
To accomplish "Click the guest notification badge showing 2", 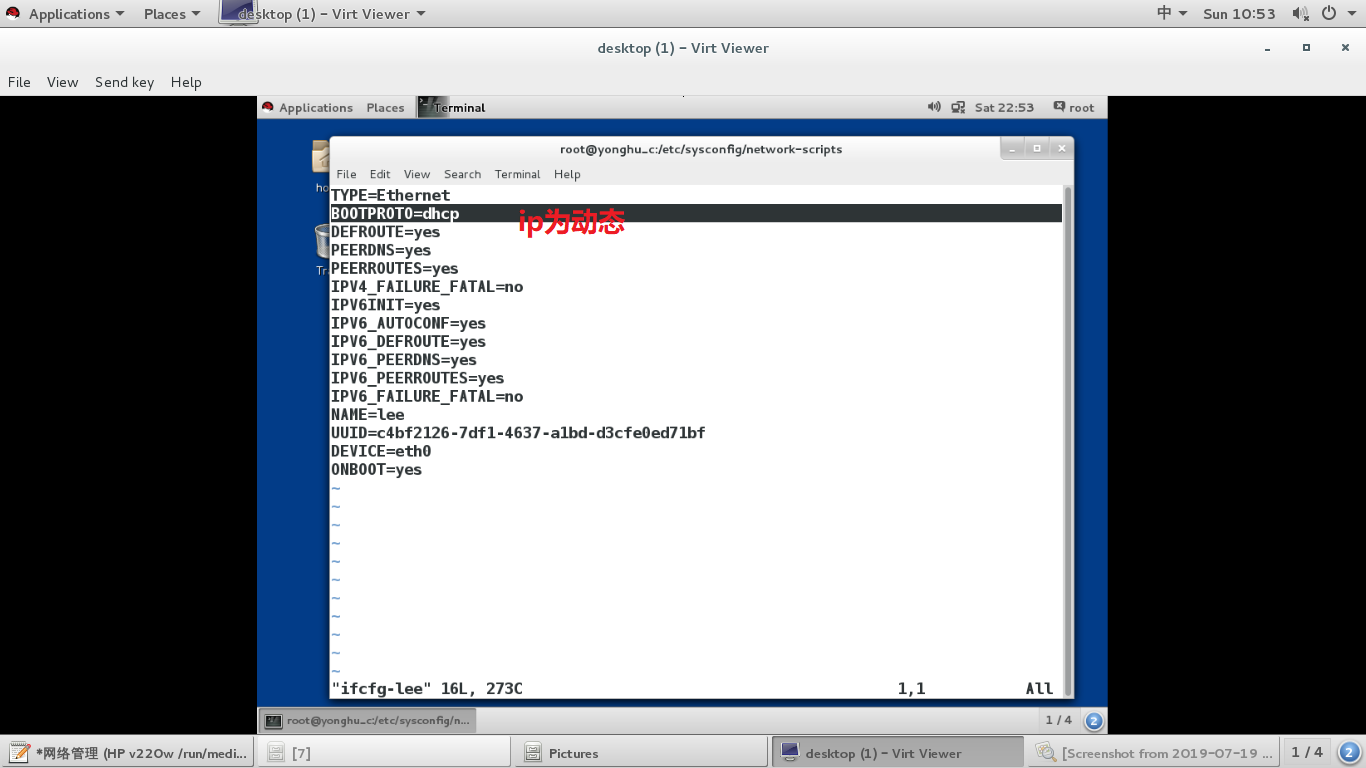I will tap(1093, 720).
